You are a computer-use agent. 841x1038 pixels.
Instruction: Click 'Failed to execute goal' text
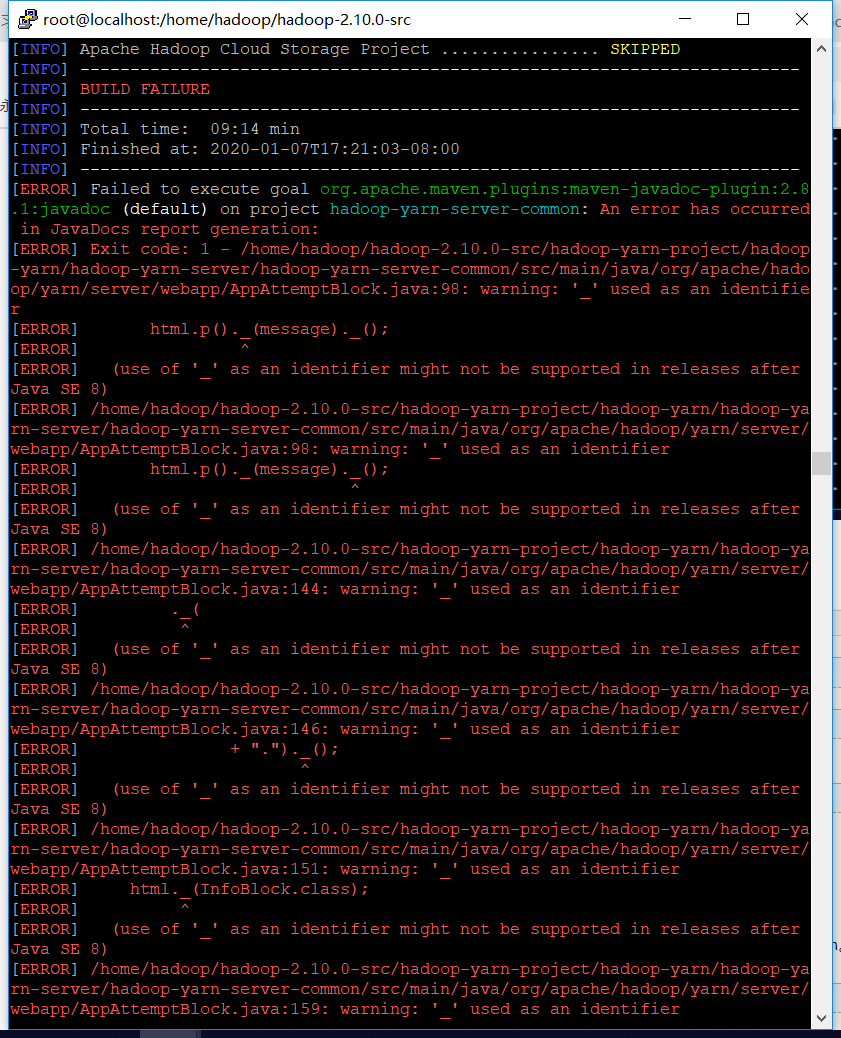coord(199,189)
